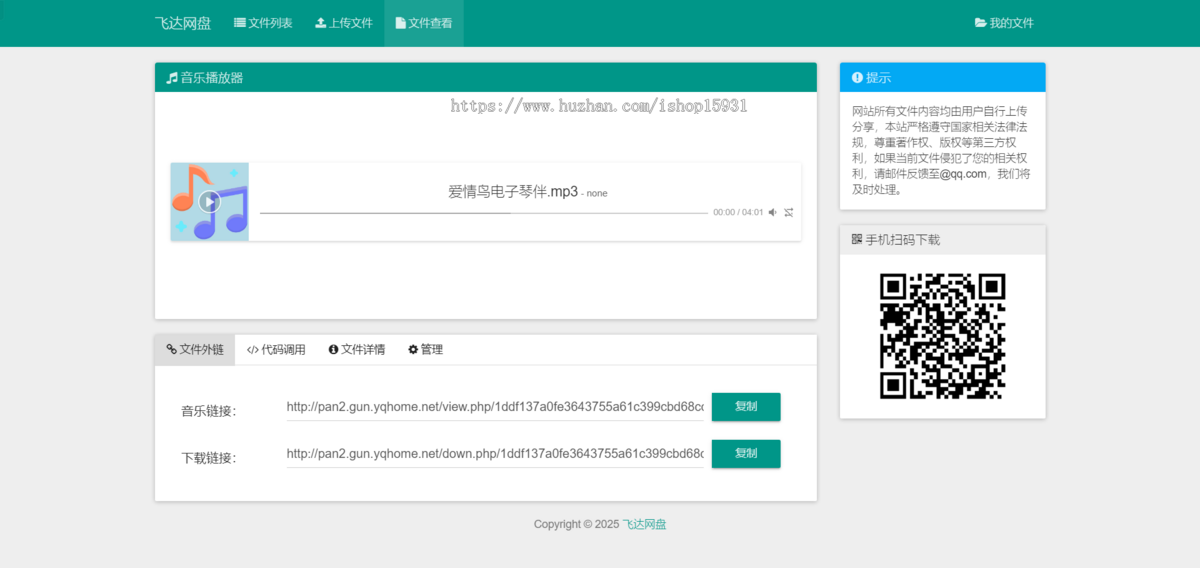1200x568 pixels.
Task: Copy the 下载链接 URL
Action: pyautogui.click(x=745, y=454)
